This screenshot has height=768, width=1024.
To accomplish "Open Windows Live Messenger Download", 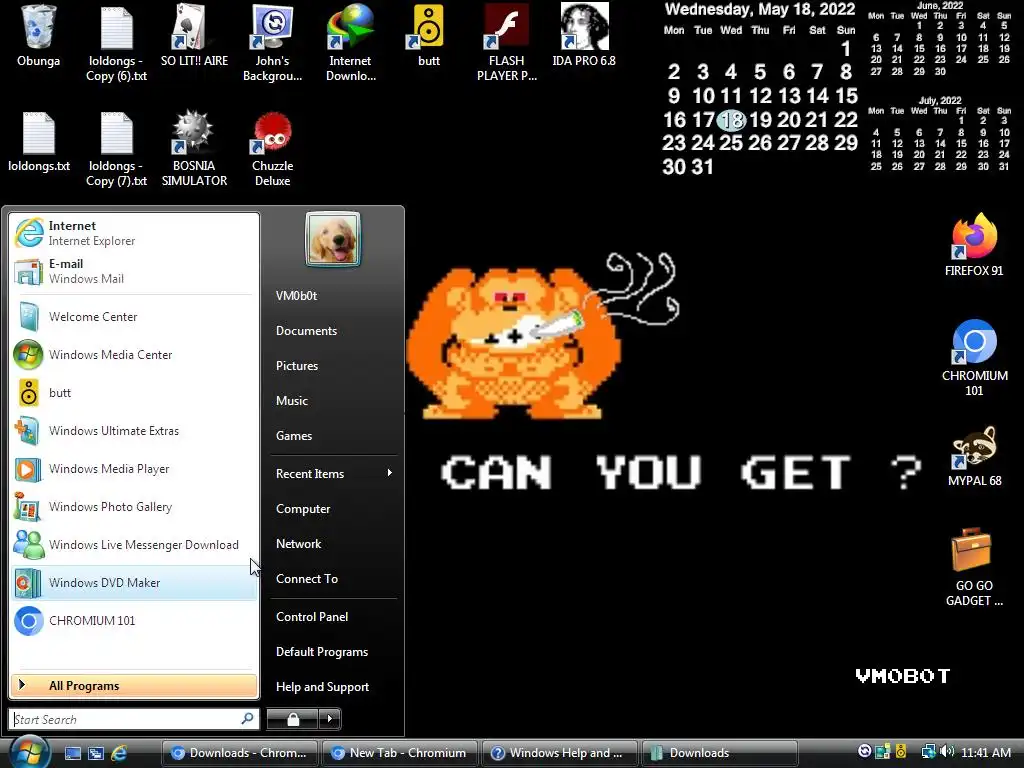I will 134,545.
